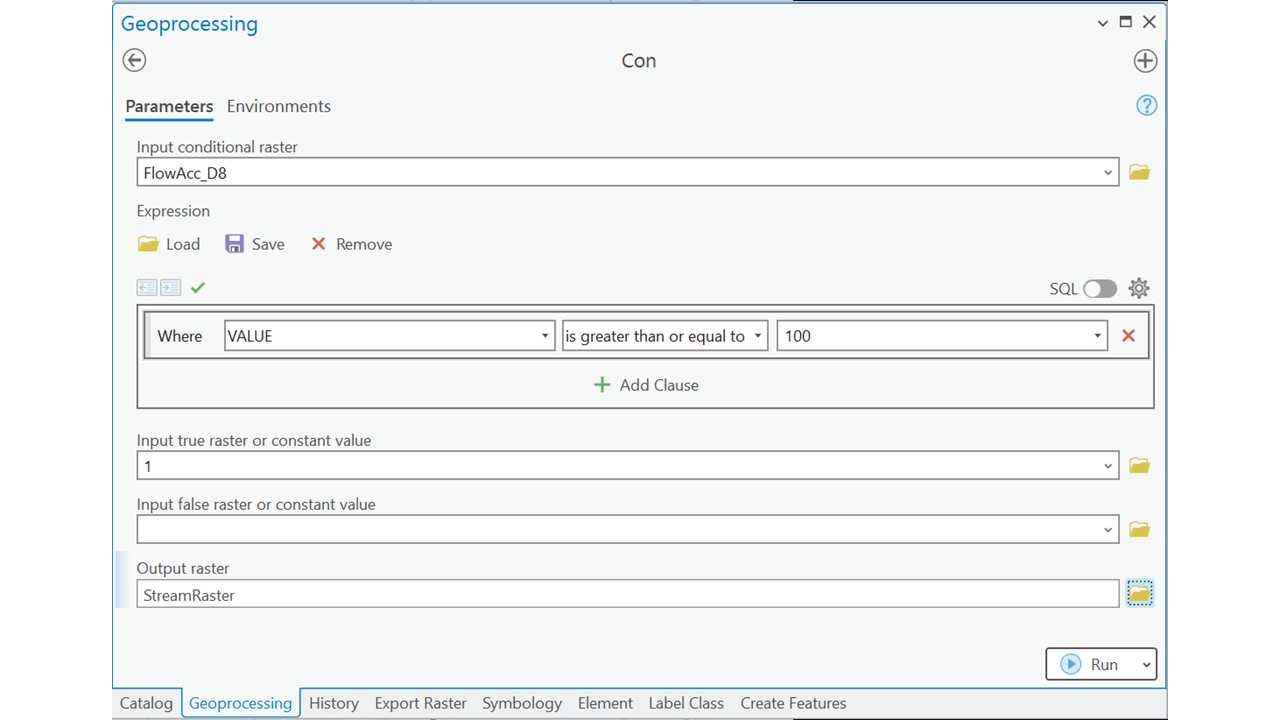Switch to the Environments tab
Image resolution: width=1280 pixels, height=720 pixels.
(278, 106)
